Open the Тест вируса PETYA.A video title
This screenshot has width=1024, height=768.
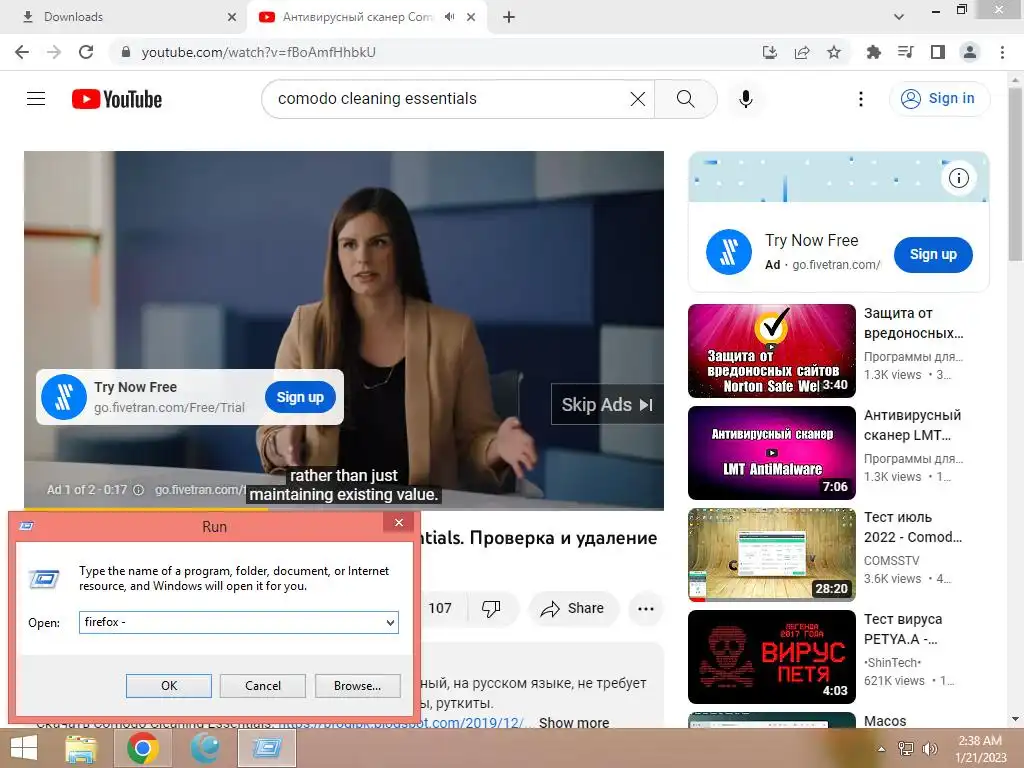(x=903, y=629)
